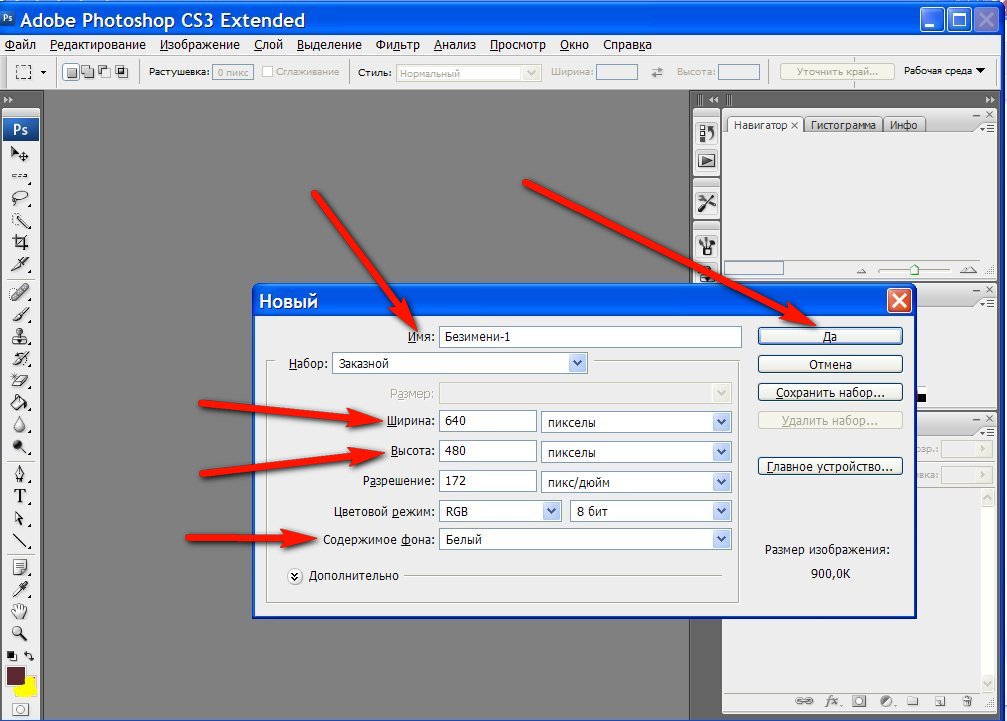Open the Рабочая среда workspace dropdown
Screen dimensions: 1007x721
point(944,71)
